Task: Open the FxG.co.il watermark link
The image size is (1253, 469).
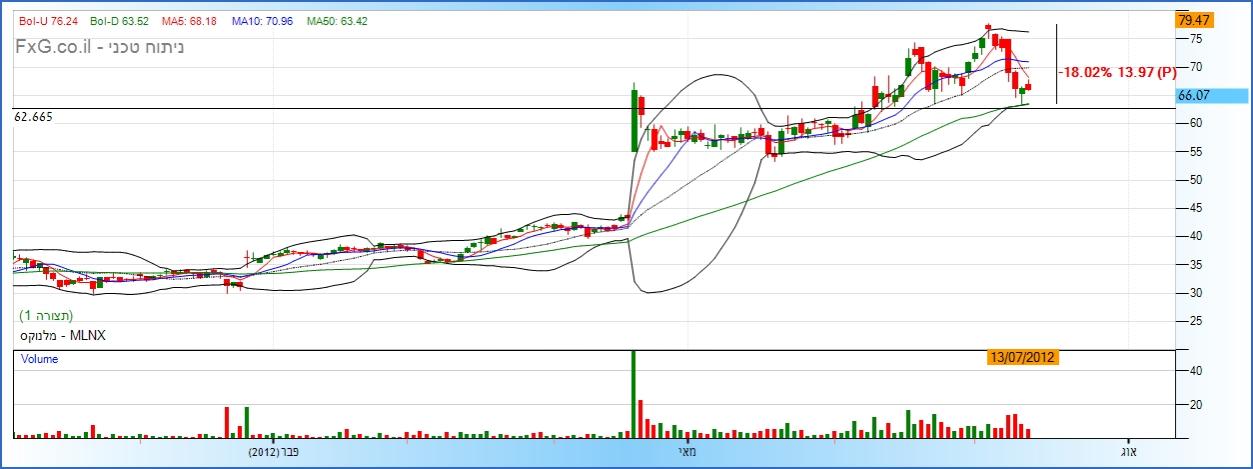Action: click(55, 46)
